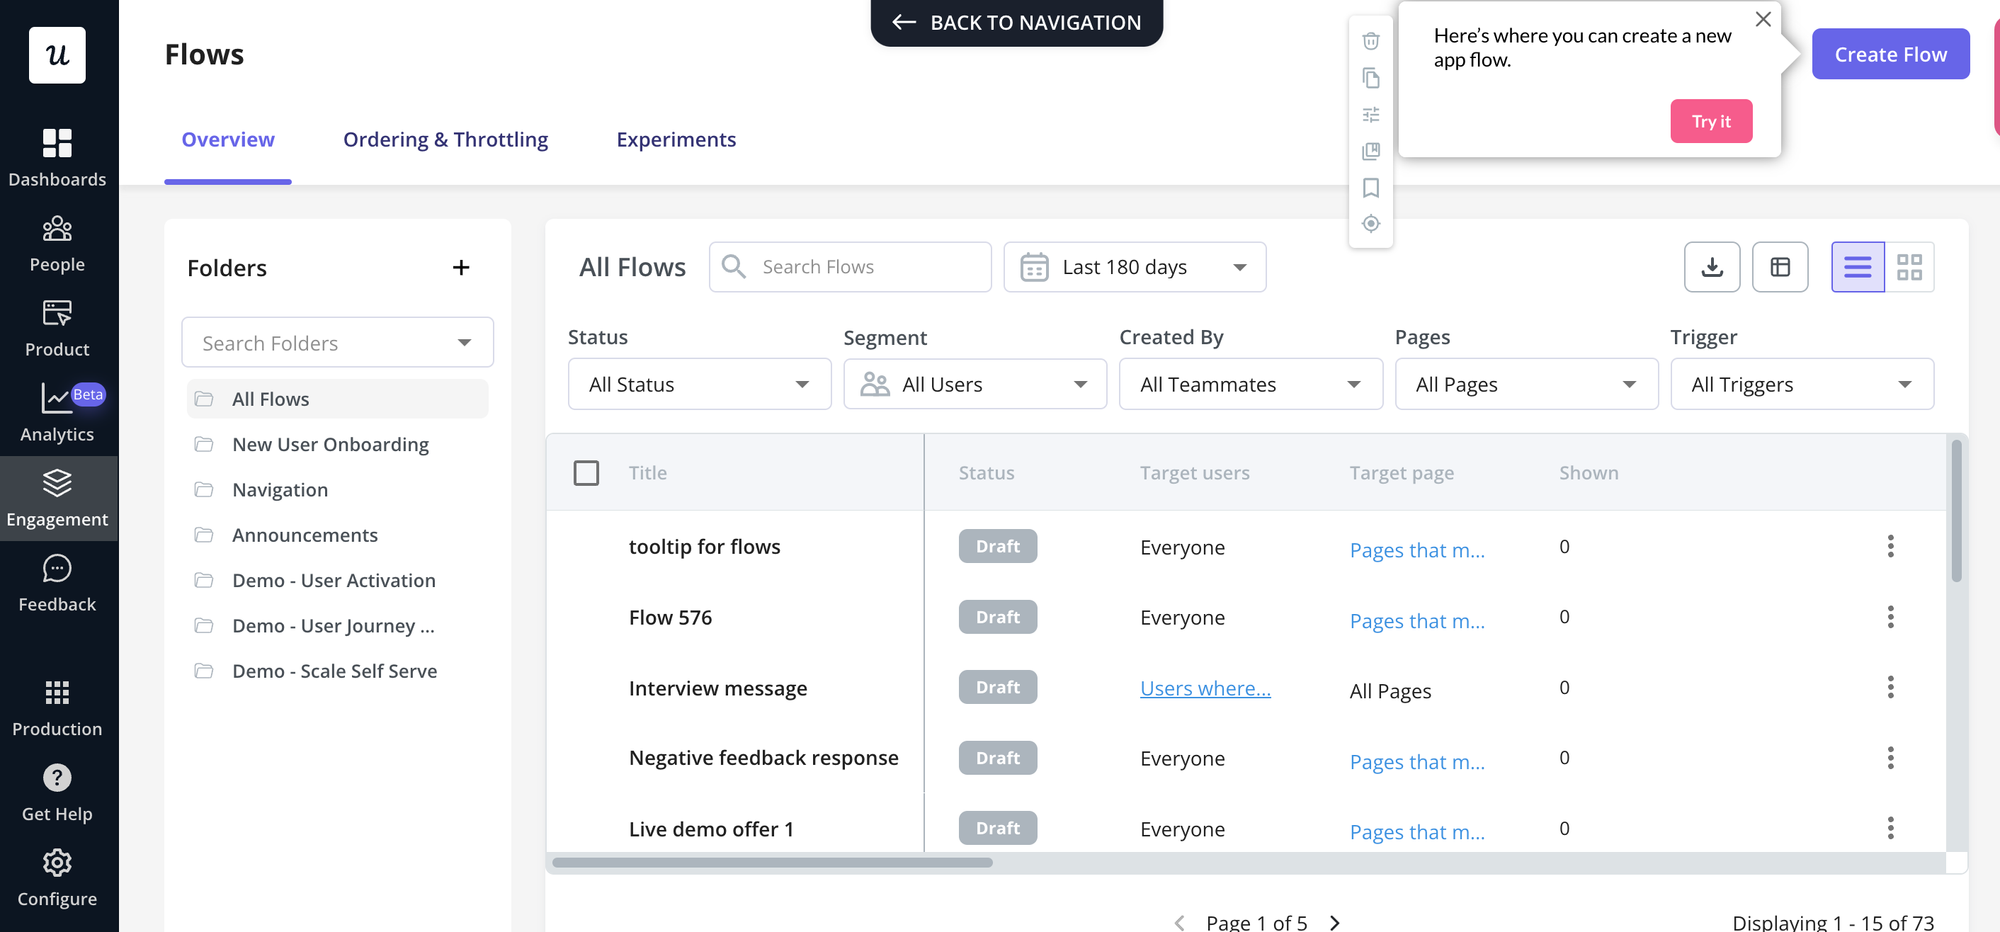The width and height of the screenshot is (2000, 932).
Task: Switch to the Ordering & Throttling tab
Action: click(x=446, y=139)
